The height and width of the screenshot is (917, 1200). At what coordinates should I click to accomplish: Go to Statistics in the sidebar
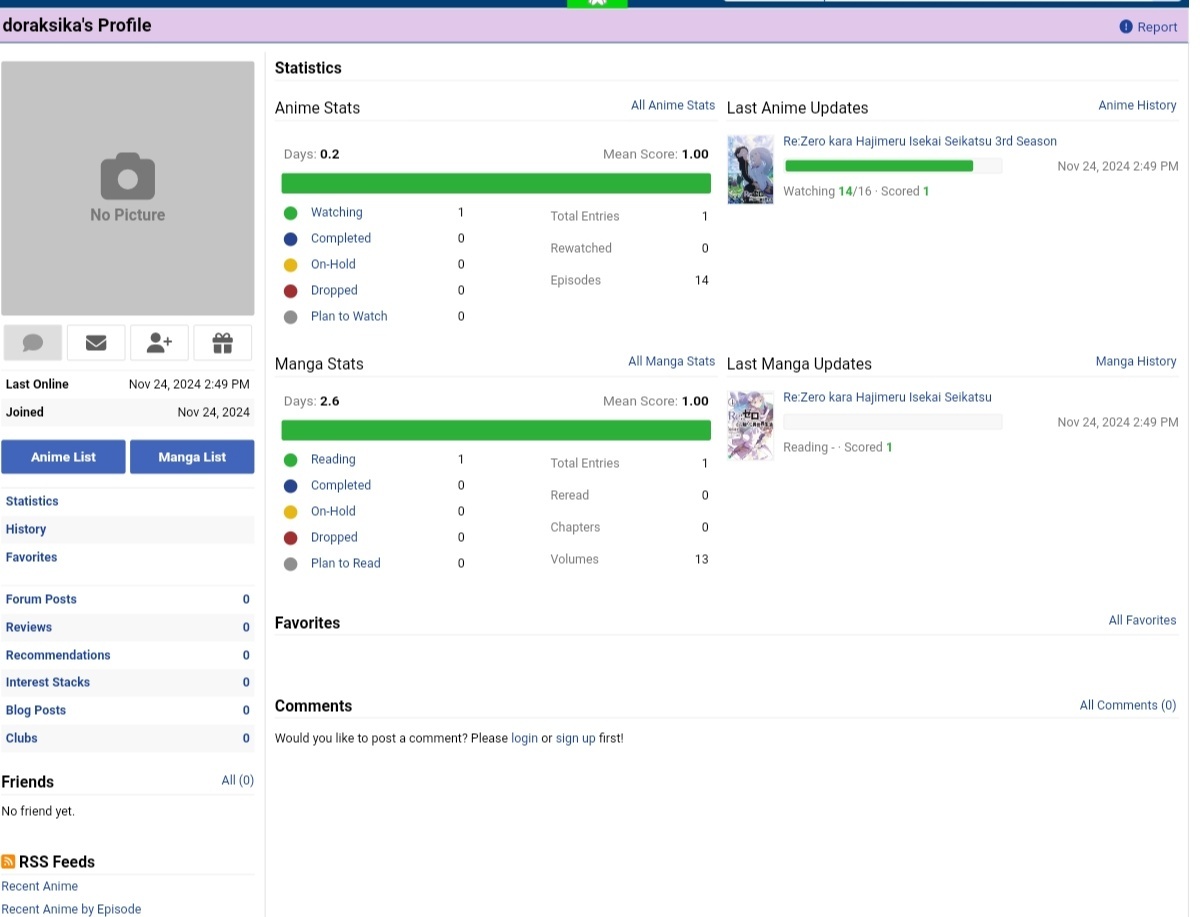[x=32, y=501]
